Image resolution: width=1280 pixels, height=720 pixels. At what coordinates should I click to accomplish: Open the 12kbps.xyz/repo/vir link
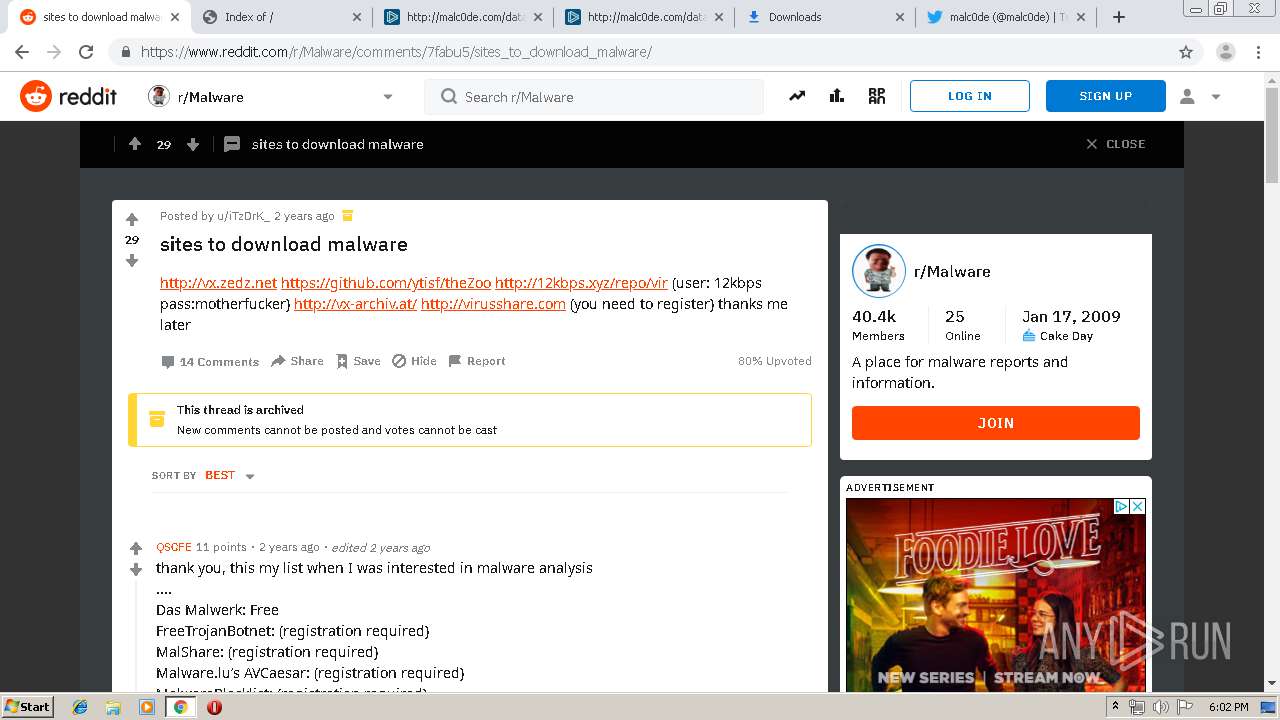click(581, 283)
